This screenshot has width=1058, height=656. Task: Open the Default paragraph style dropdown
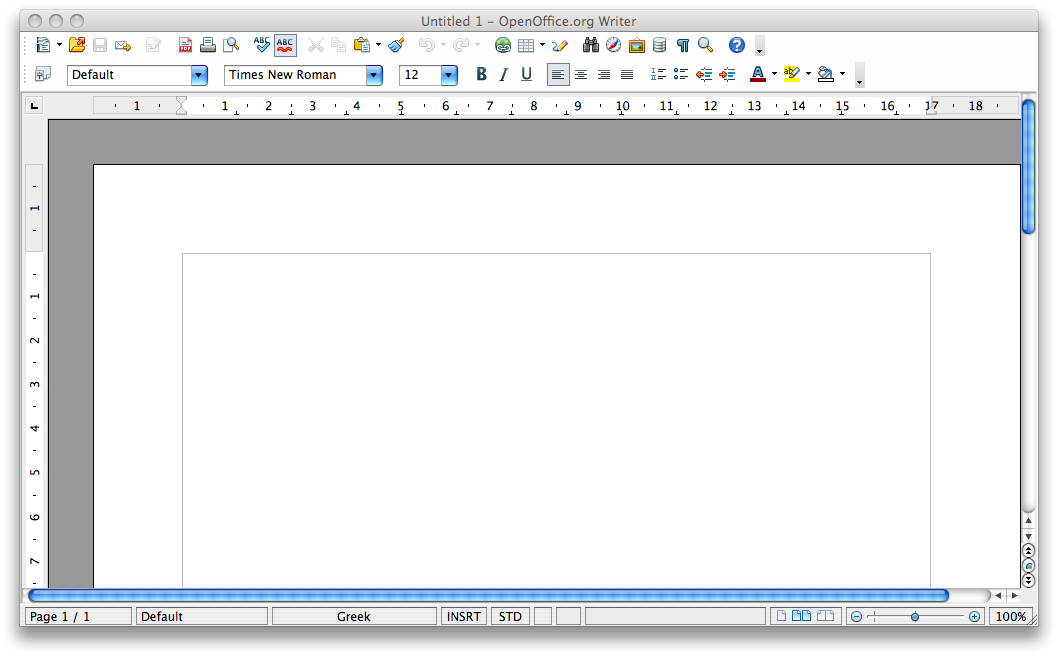tap(199, 75)
